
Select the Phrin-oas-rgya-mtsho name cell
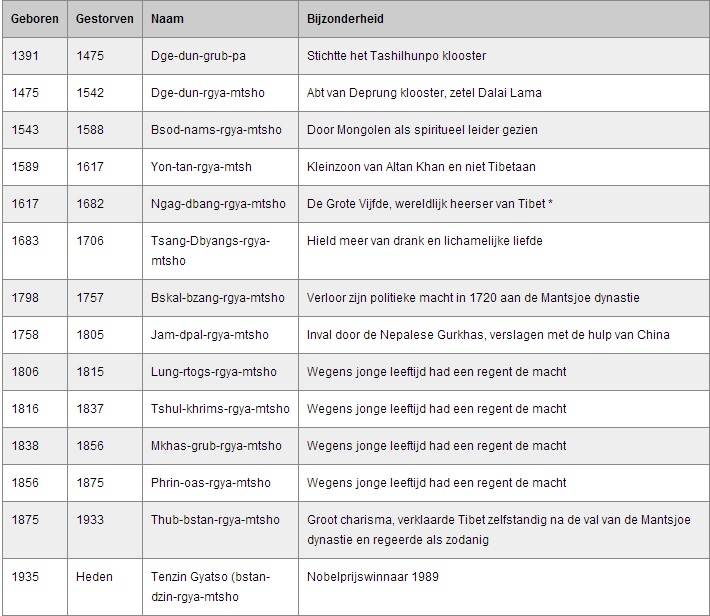211,483
